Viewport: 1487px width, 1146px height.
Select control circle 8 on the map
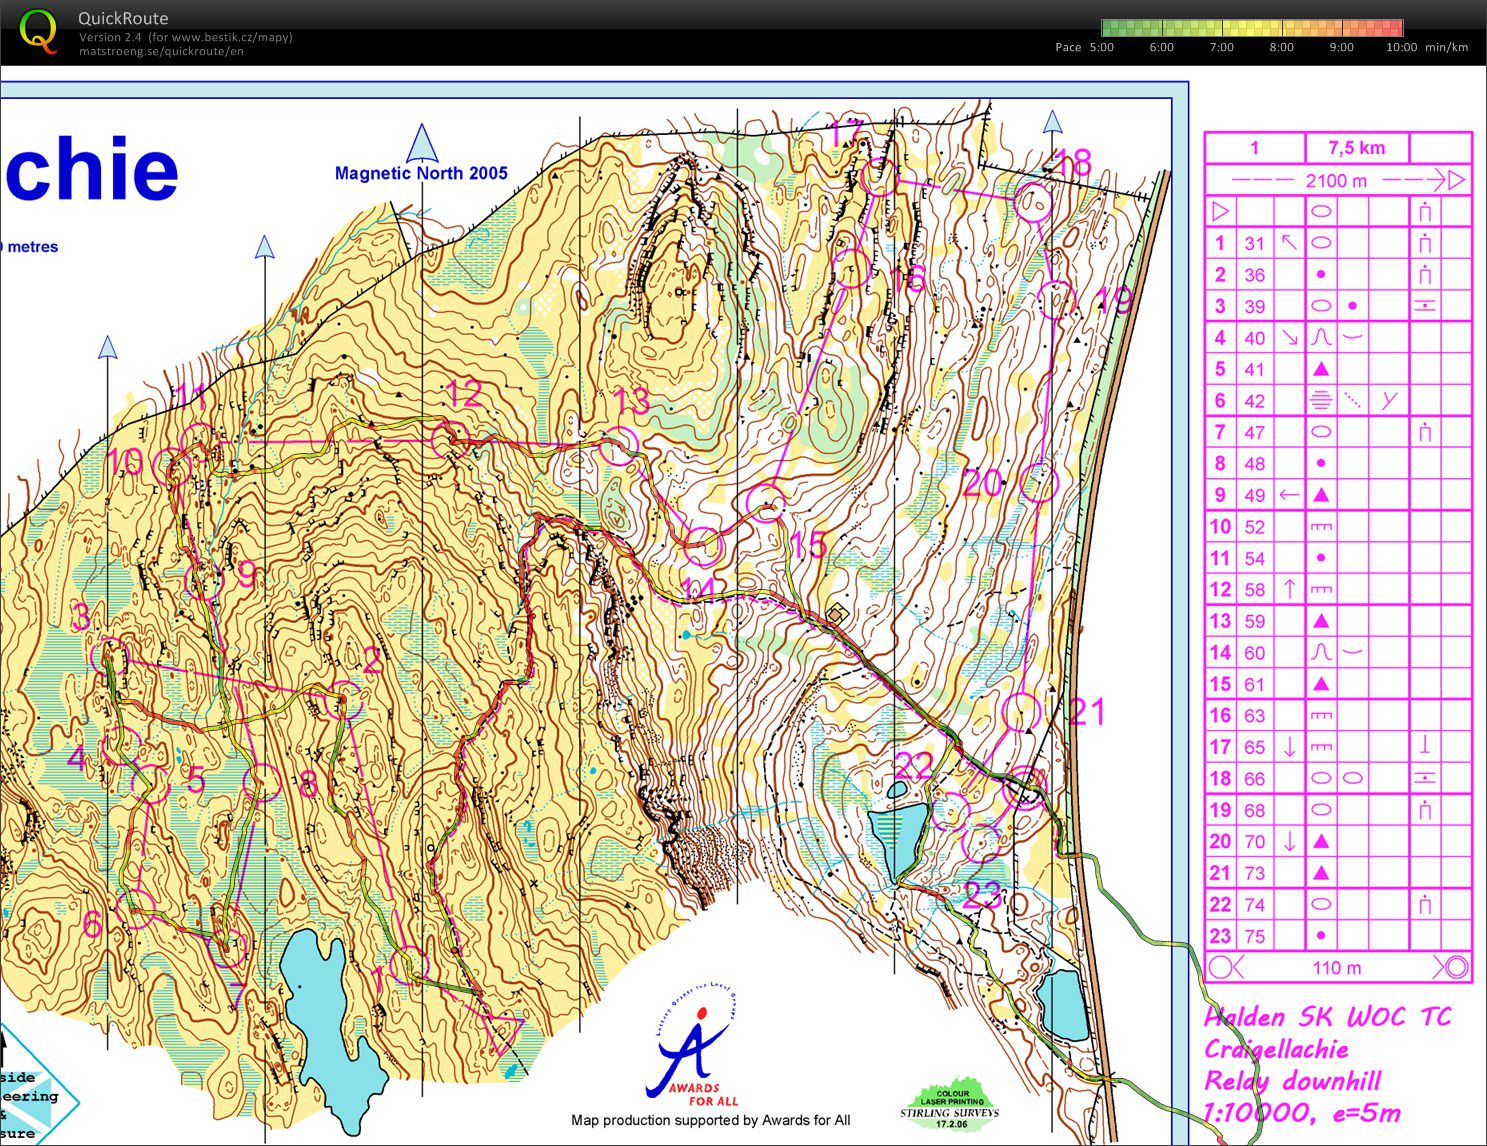[x=262, y=782]
